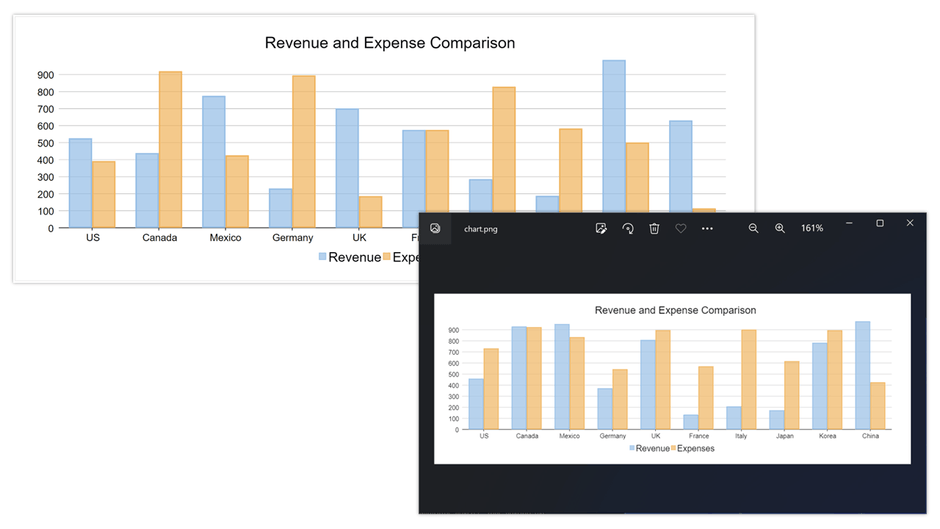Minimize the Photos viewer window

[x=849, y=223]
